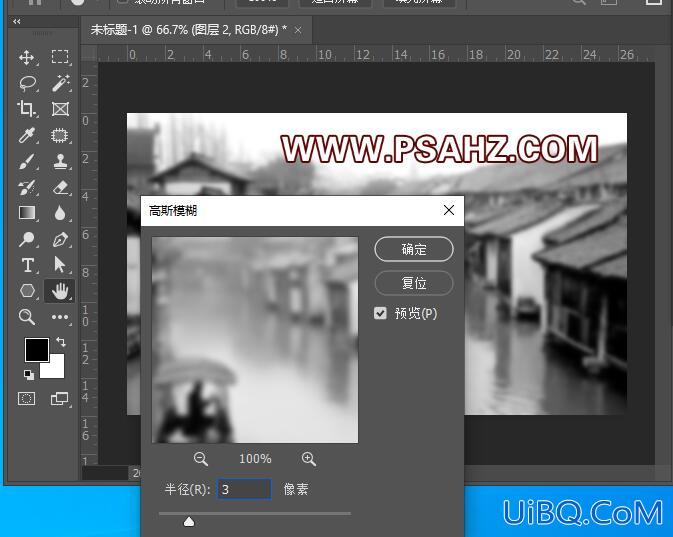Screen dimensions: 673x537
Task: Change screen mode icon
Action: tap(60, 399)
